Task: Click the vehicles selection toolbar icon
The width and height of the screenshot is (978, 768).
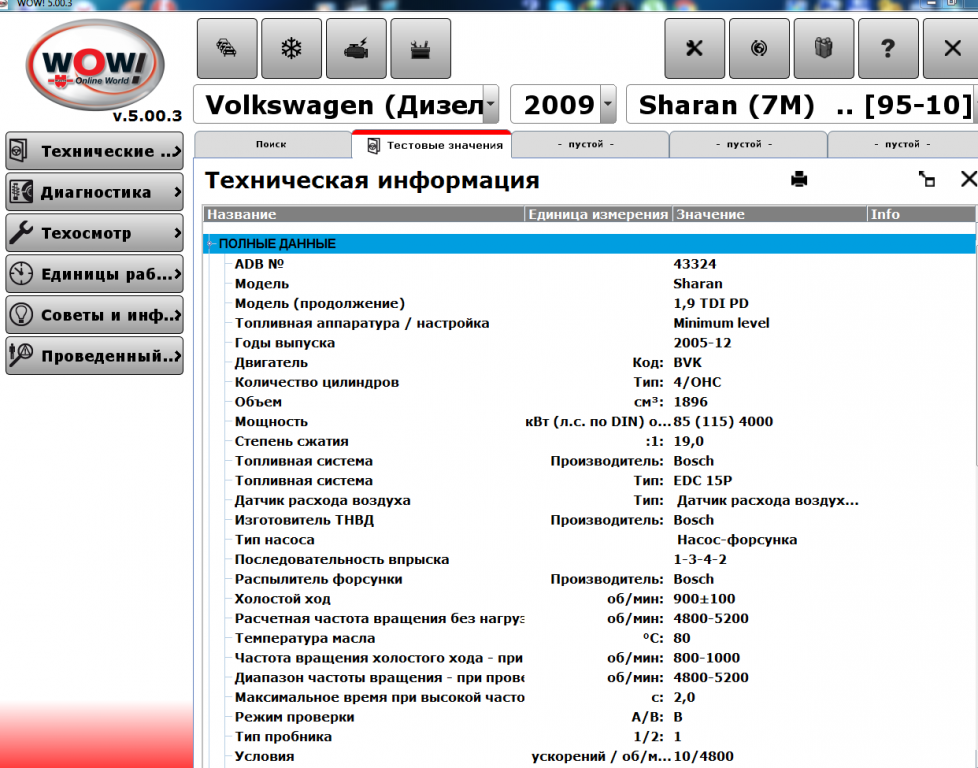Action: point(227,49)
